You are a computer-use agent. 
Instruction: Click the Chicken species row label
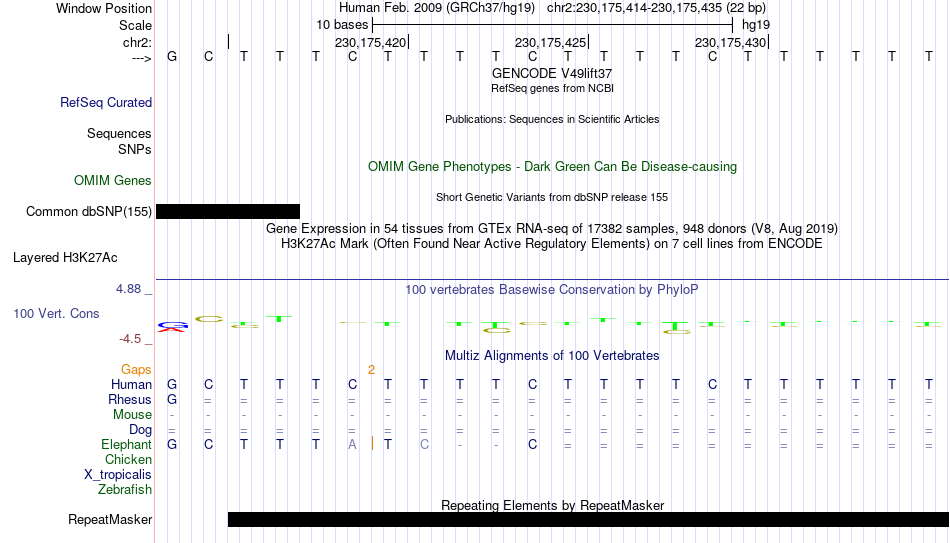click(x=128, y=459)
